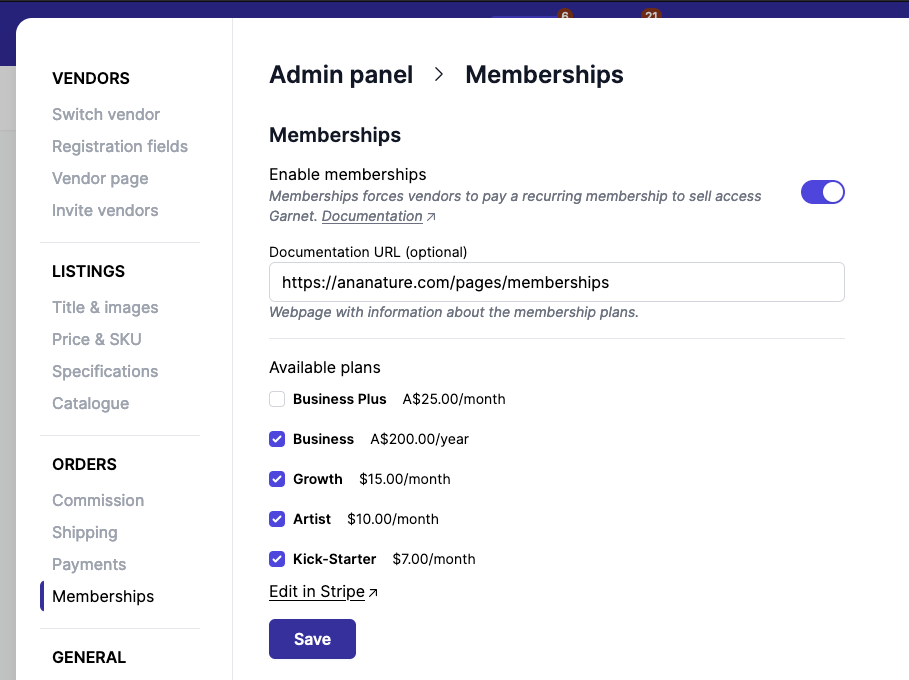Click the Save button
The height and width of the screenshot is (680, 909).
(312, 638)
